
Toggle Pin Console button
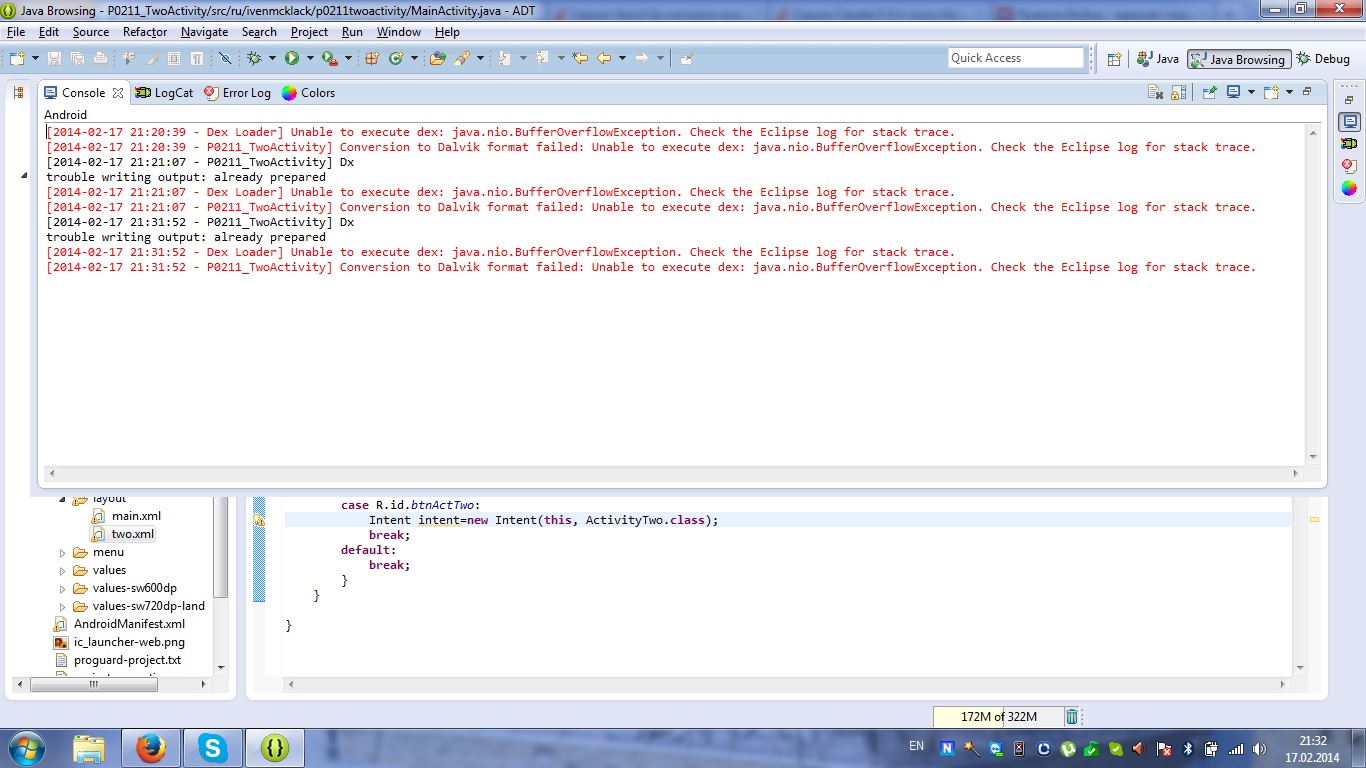coord(1209,92)
